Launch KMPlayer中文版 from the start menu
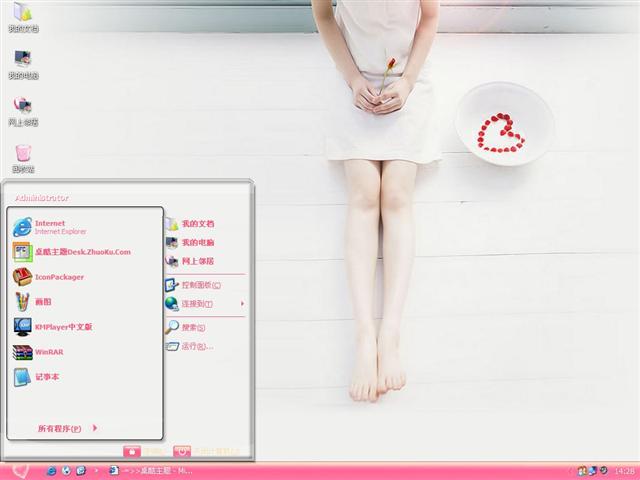Image resolution: width=640 pixels, height=480 pixels. pos(52,327)
